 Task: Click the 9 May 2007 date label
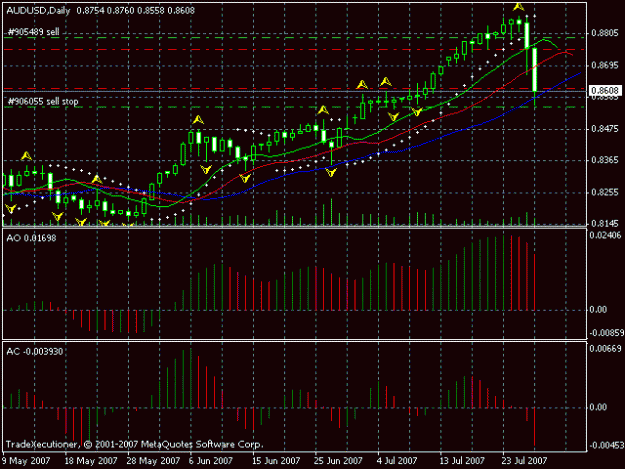click(x=26, y=461)
